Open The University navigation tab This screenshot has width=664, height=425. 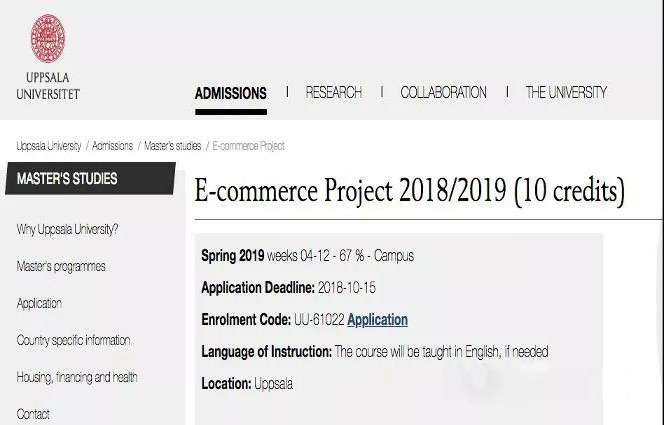[x=566, y=92]
